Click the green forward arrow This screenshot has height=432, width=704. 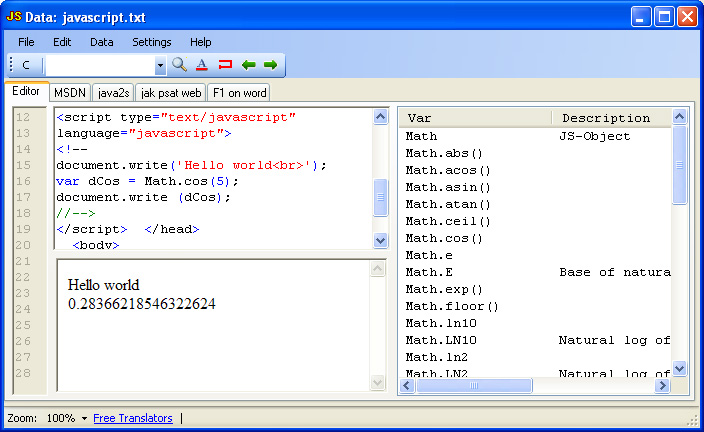270,65
